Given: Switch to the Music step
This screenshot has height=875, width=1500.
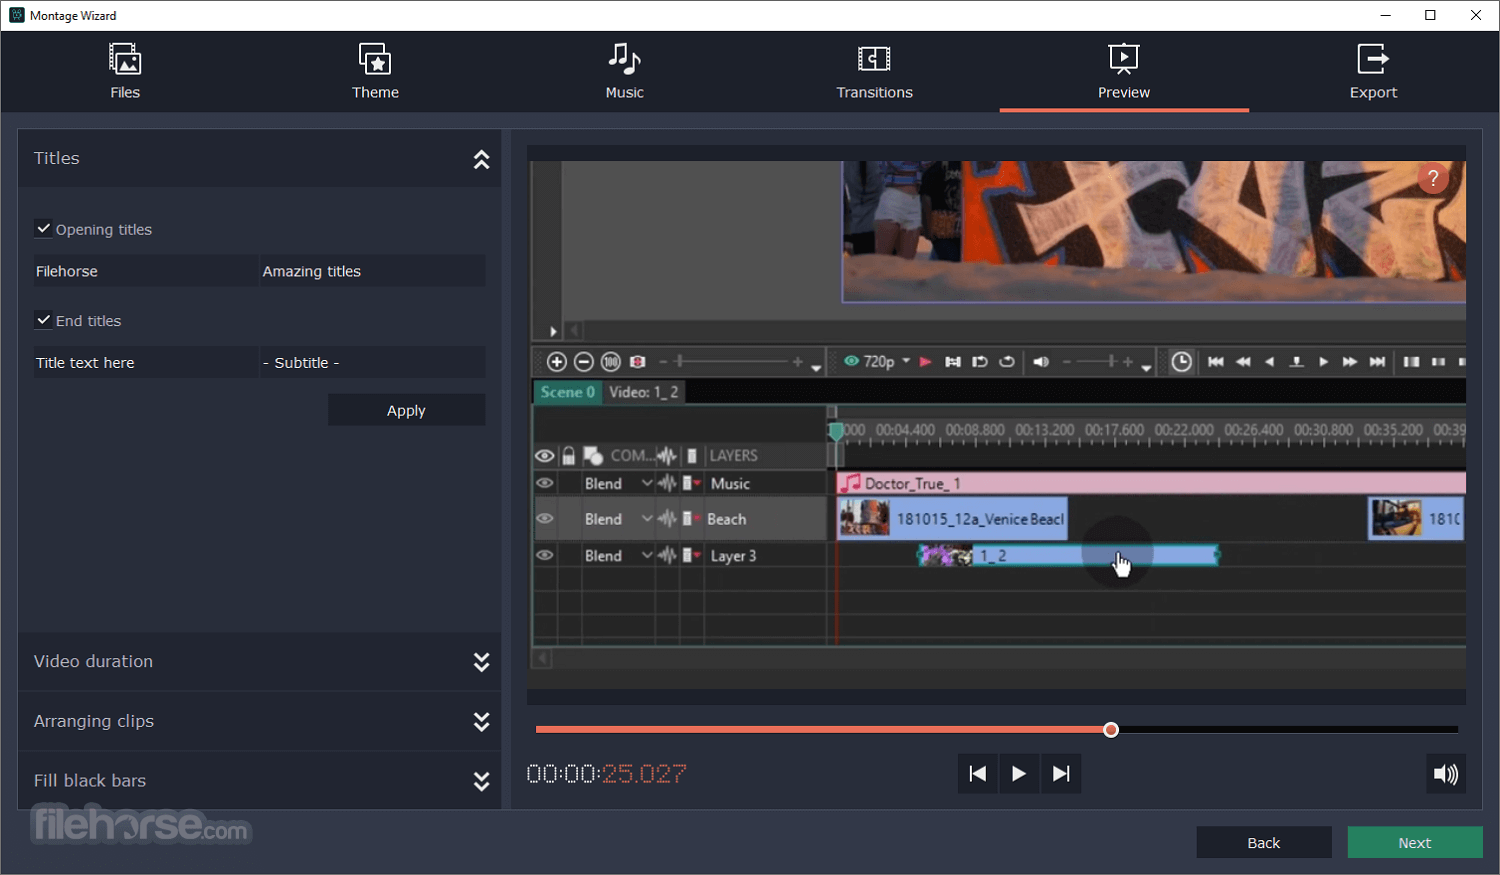Looking at the screenshot, I should pyautogui.click(x=625, y=71).
